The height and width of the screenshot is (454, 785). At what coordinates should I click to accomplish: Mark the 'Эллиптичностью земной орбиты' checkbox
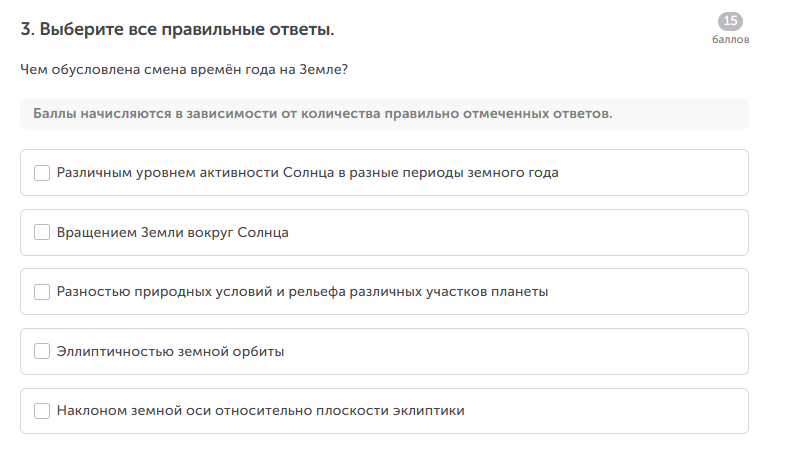click(x=42, y=351)
